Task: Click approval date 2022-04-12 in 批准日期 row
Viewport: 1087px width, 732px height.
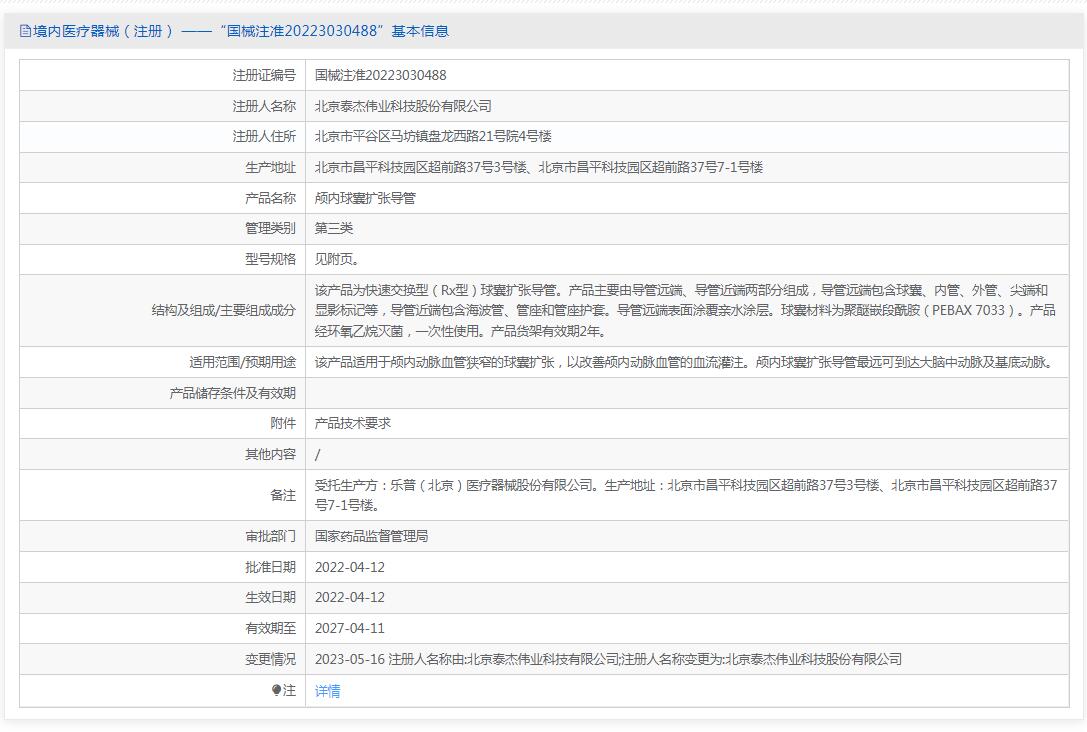Action: coord(349,567)
